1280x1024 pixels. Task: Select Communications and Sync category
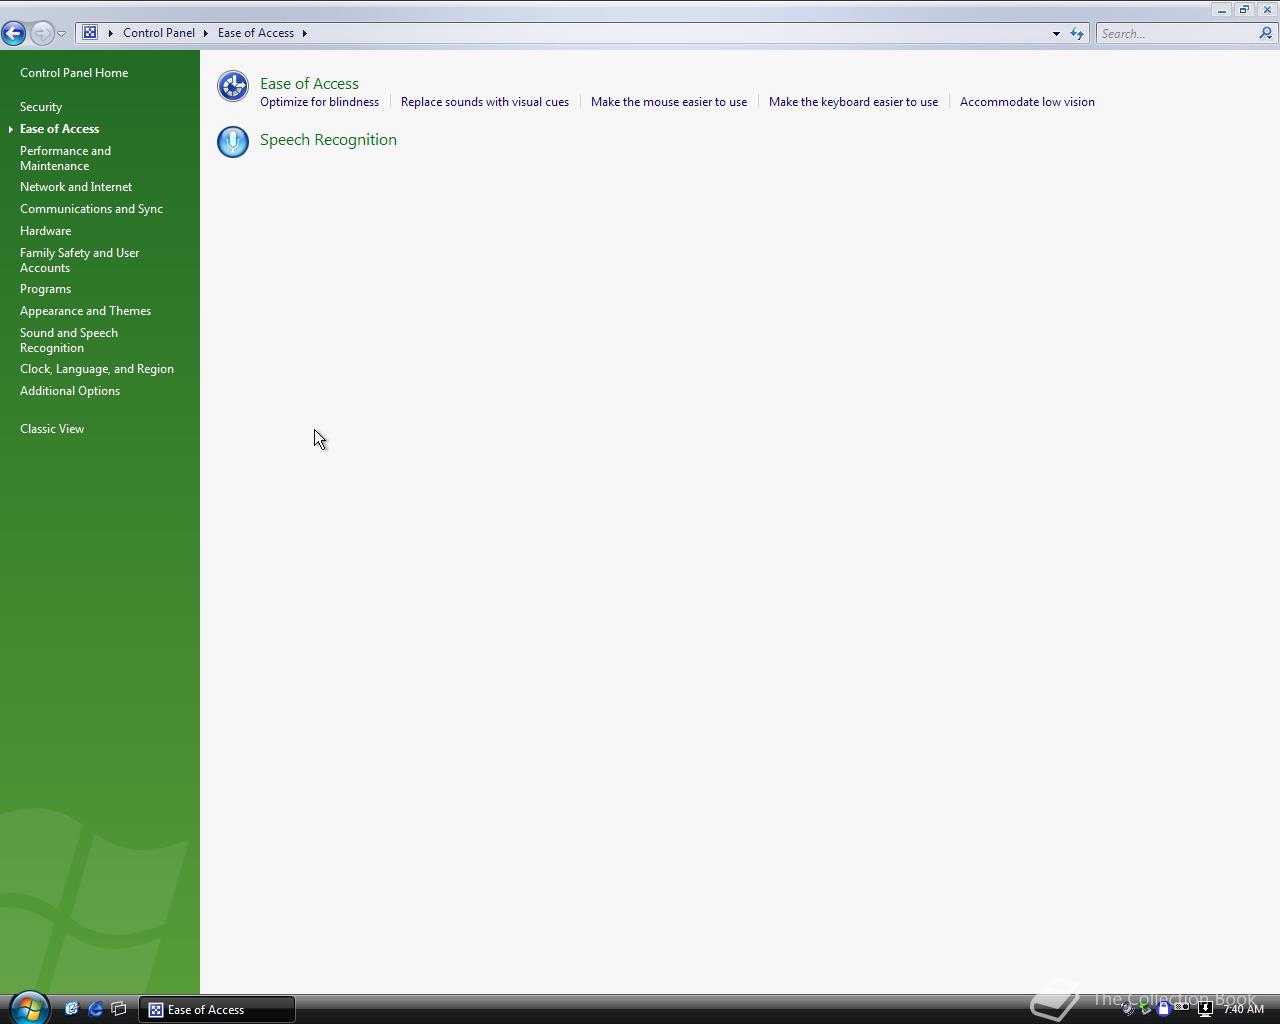click(91, 209)
